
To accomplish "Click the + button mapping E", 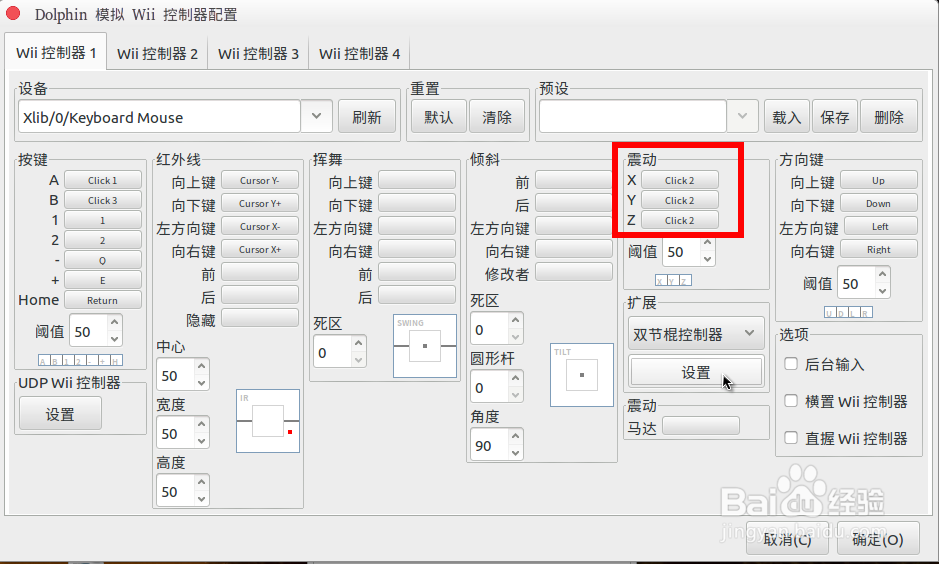I will pos(102,280).
